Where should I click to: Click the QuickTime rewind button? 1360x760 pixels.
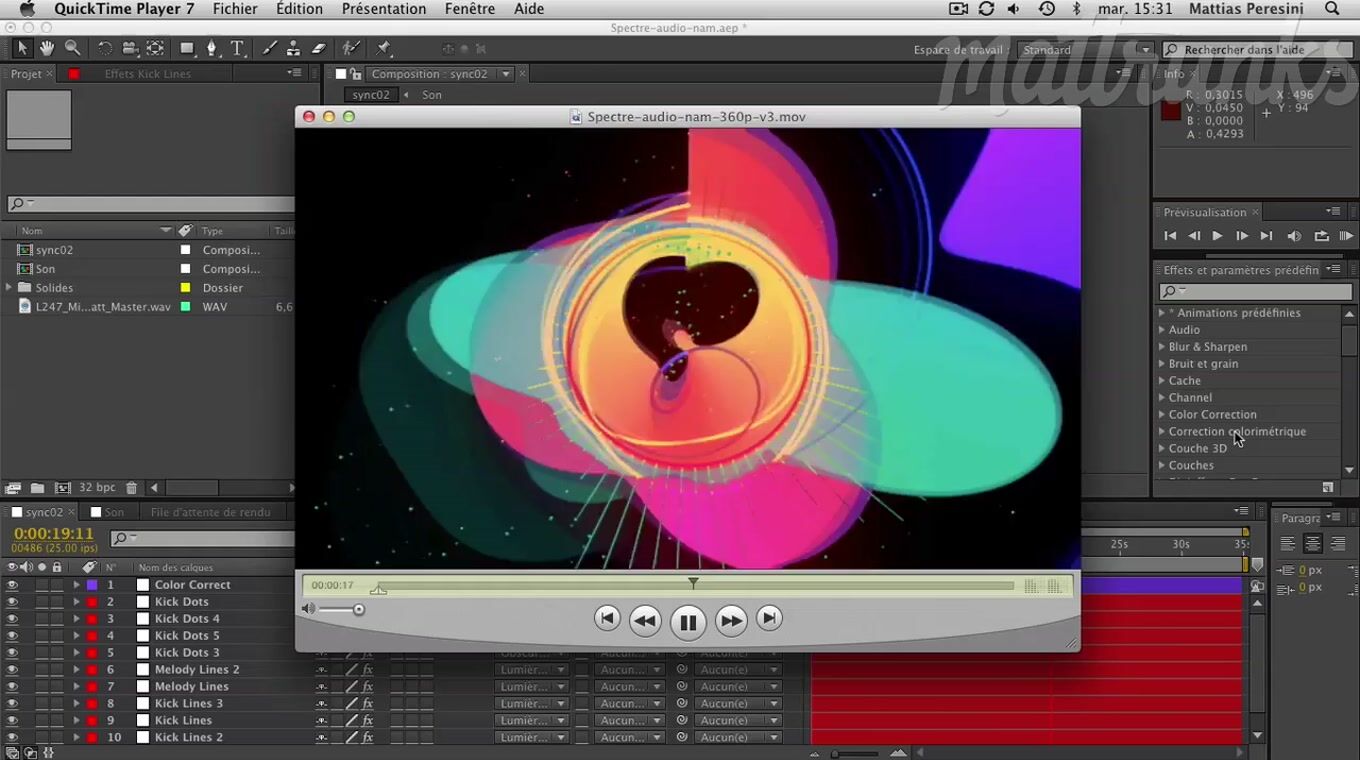point(645,621)
